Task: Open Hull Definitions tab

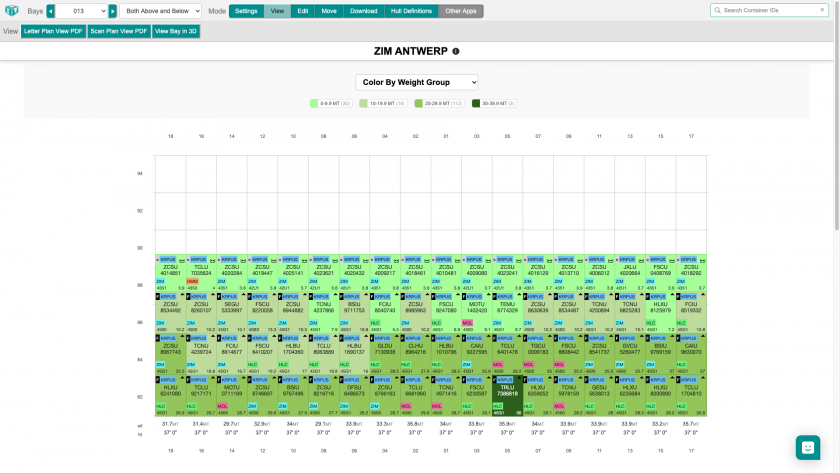Action: click(x=411, y=11)
